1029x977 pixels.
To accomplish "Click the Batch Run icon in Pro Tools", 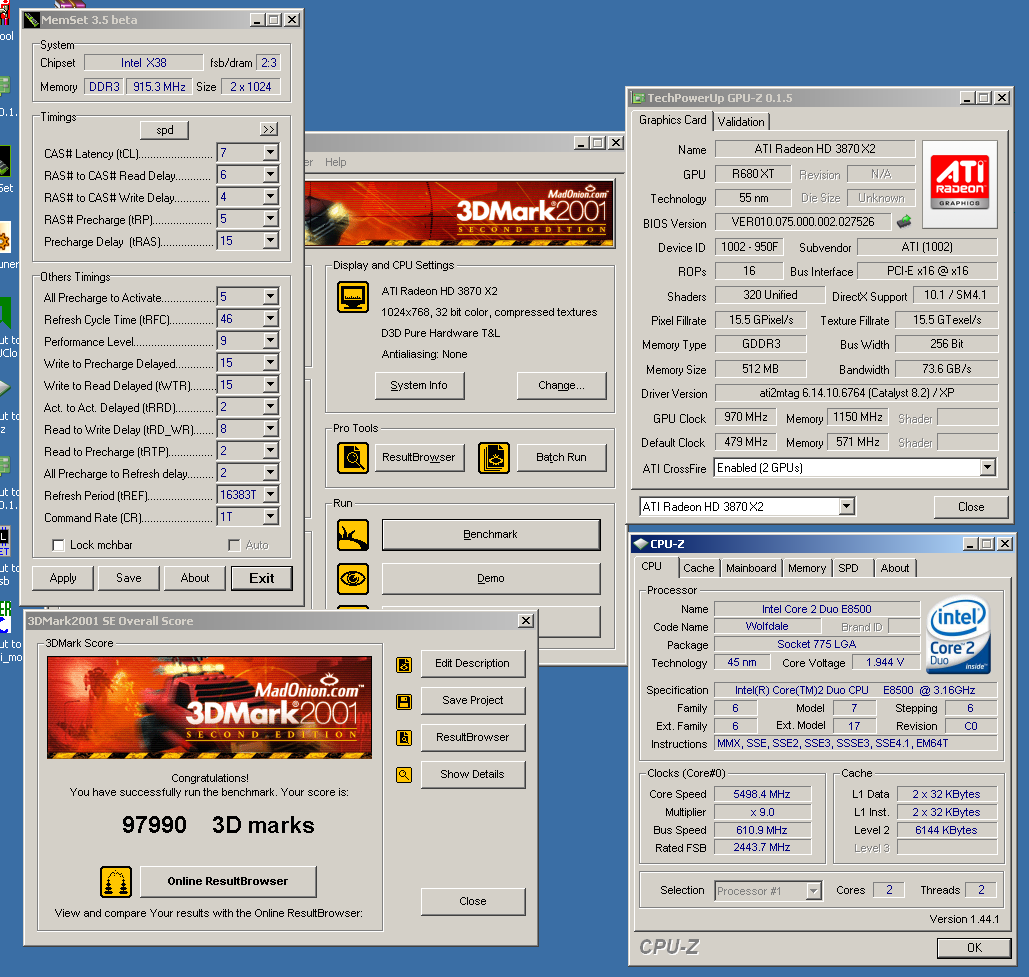I will pos(494,457).
